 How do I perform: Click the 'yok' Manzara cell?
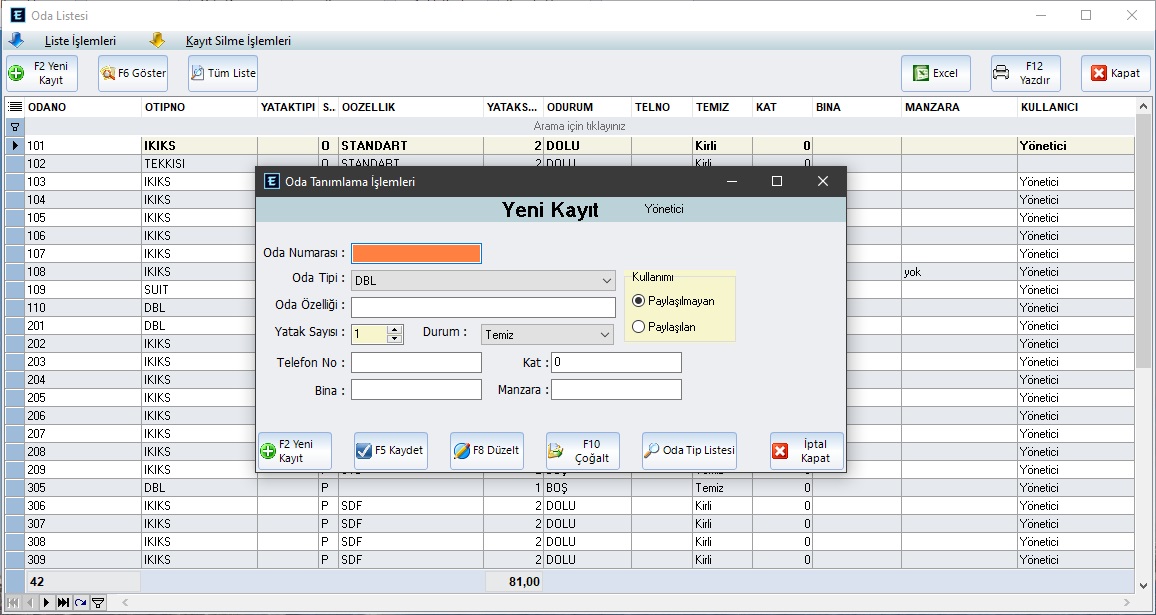click(958, 271)
